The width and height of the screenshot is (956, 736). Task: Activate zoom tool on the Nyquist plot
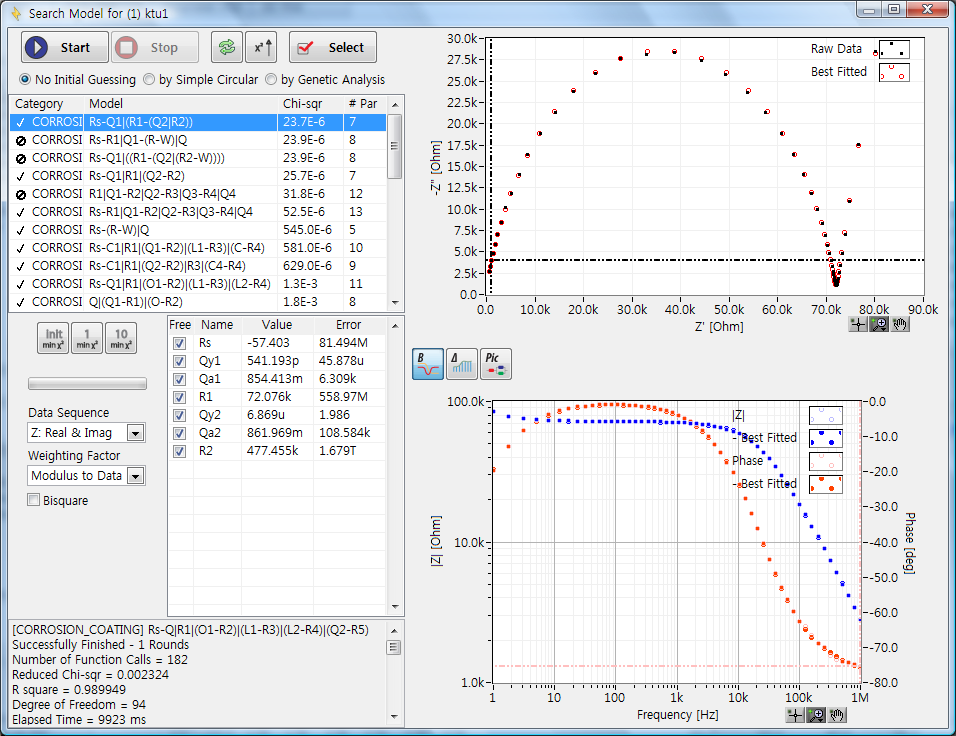coord(878,324)
